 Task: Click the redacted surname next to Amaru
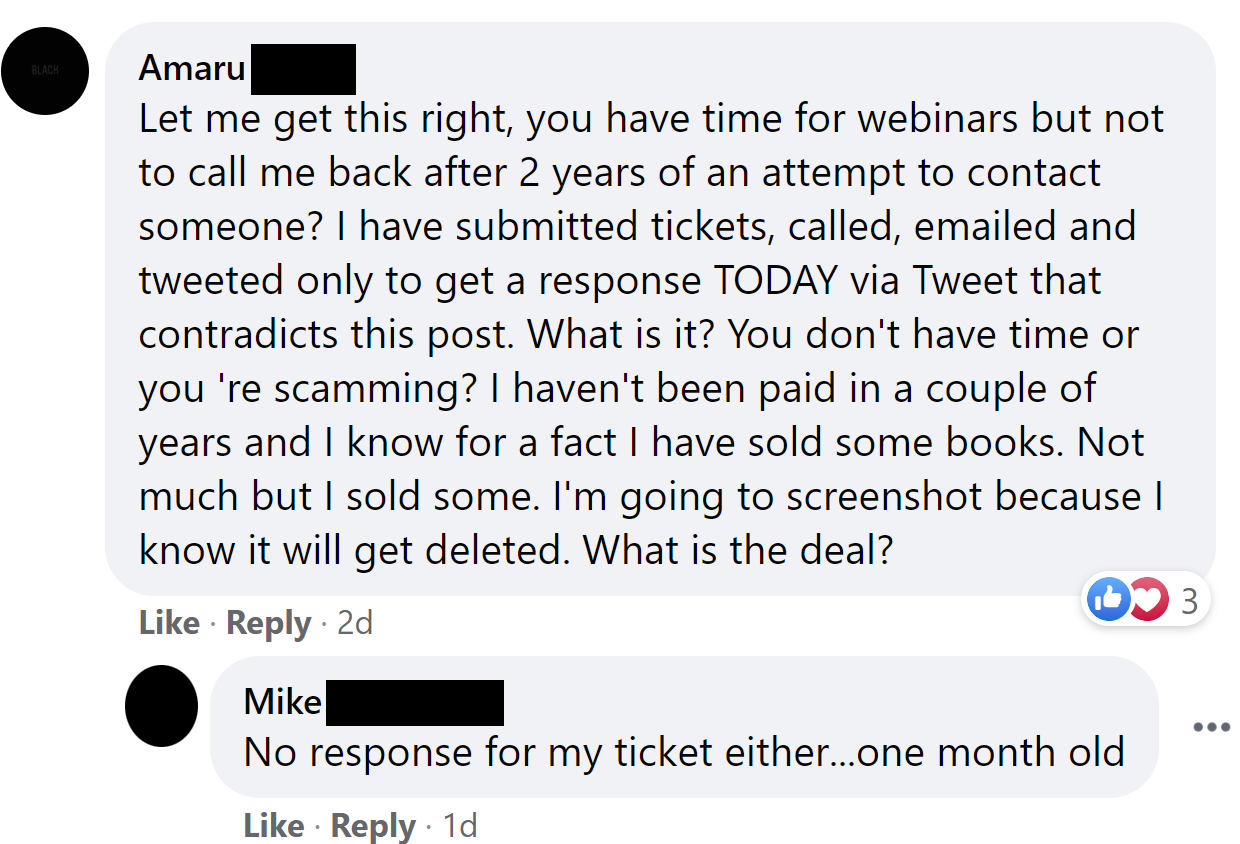tap(303, 69)
